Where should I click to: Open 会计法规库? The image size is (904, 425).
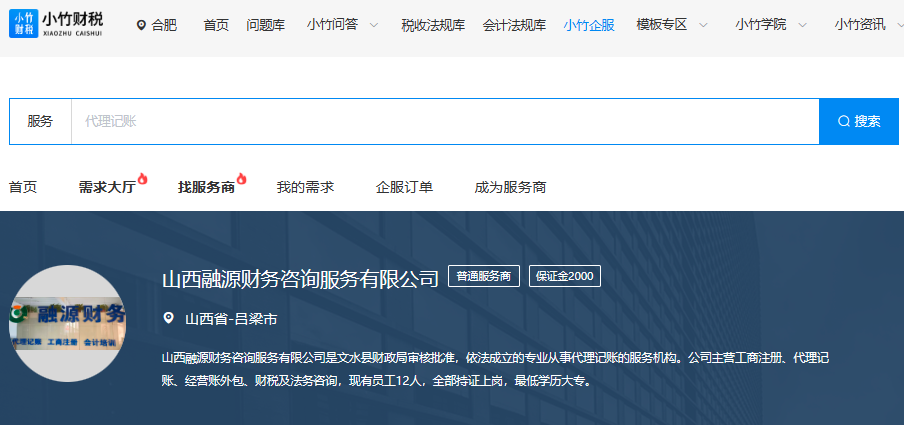click(x=514, y=25)
